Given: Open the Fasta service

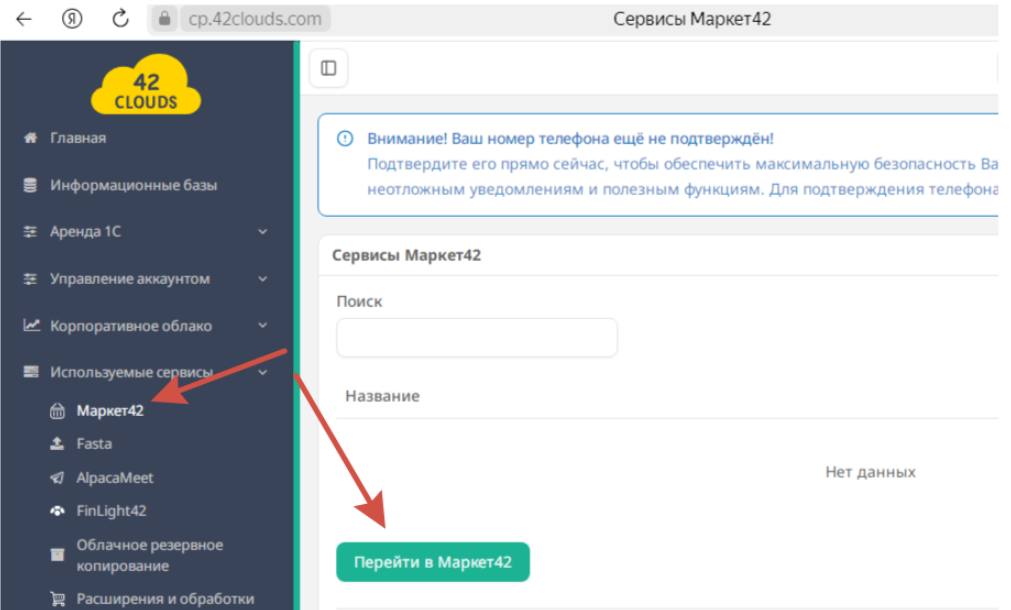Looking at the screenshot, I should 94,444.
